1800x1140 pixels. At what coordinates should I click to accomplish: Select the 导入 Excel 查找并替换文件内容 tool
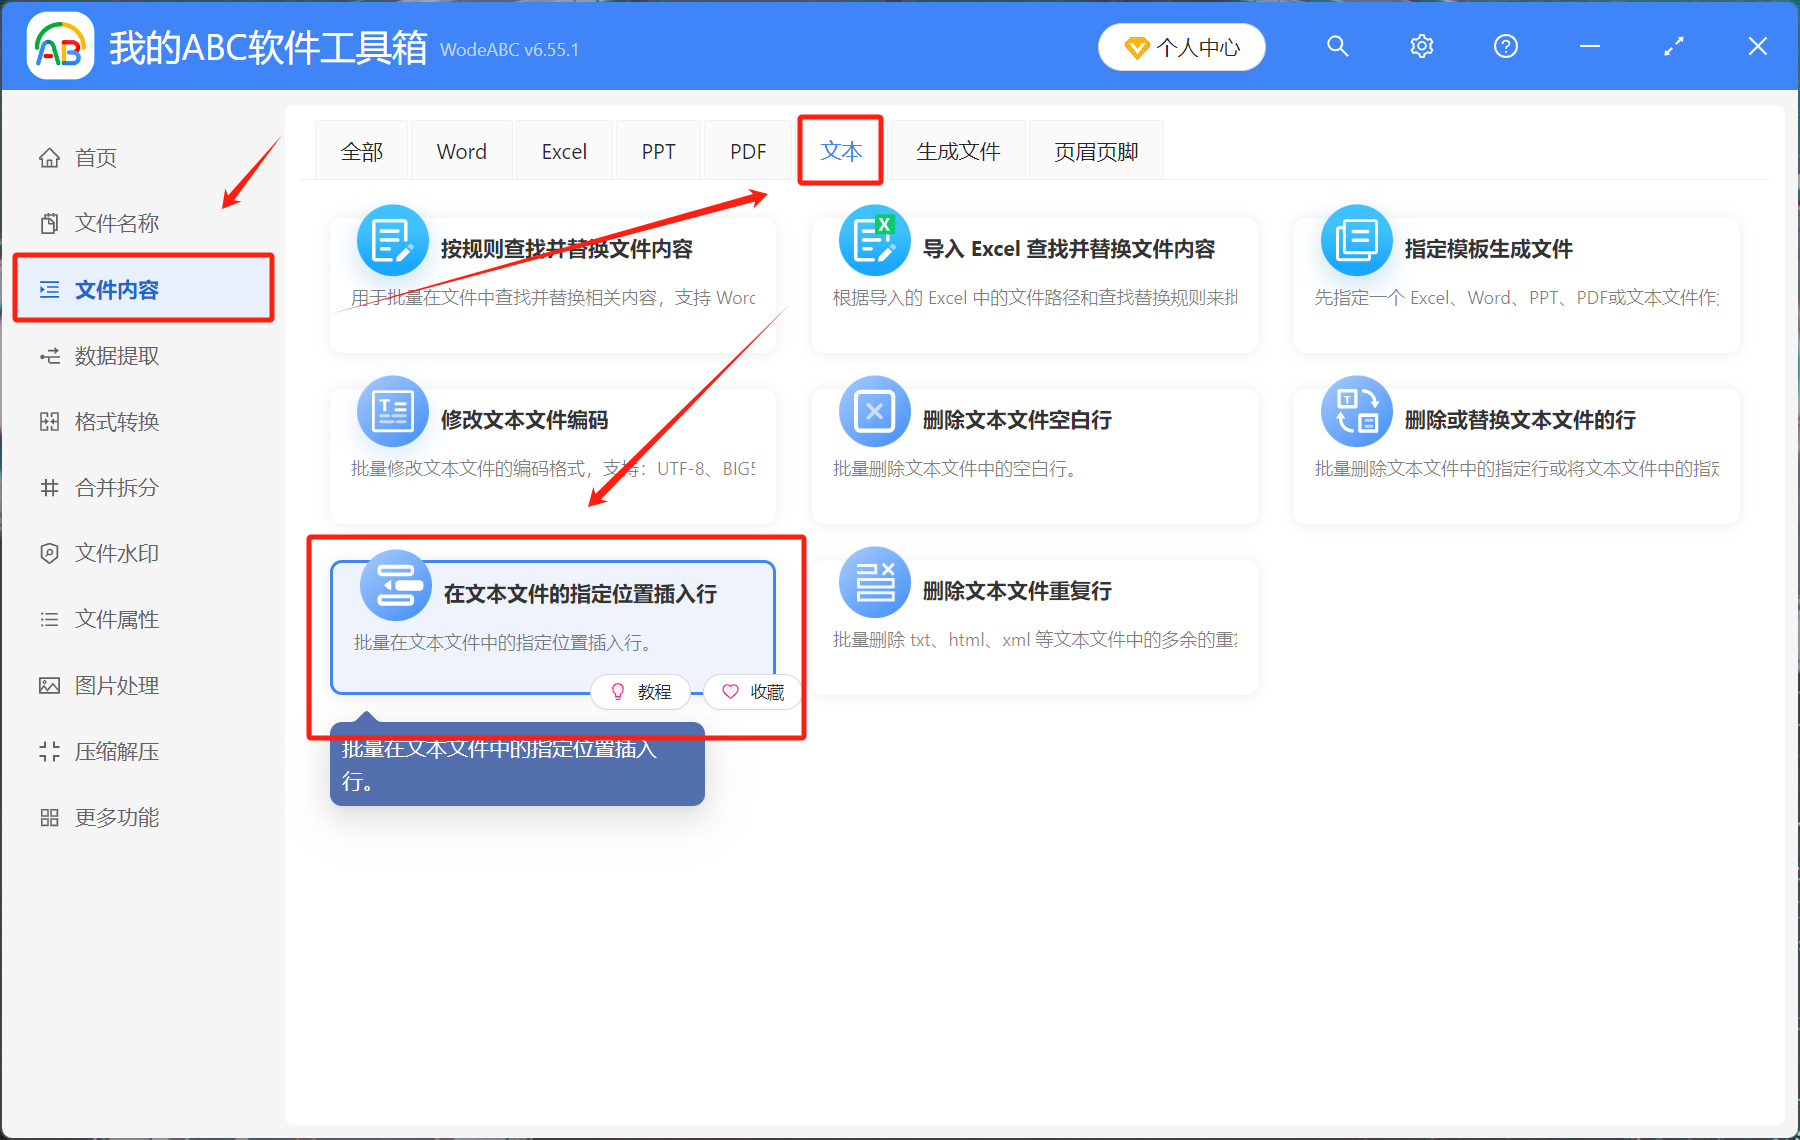[x=874, y=240]
